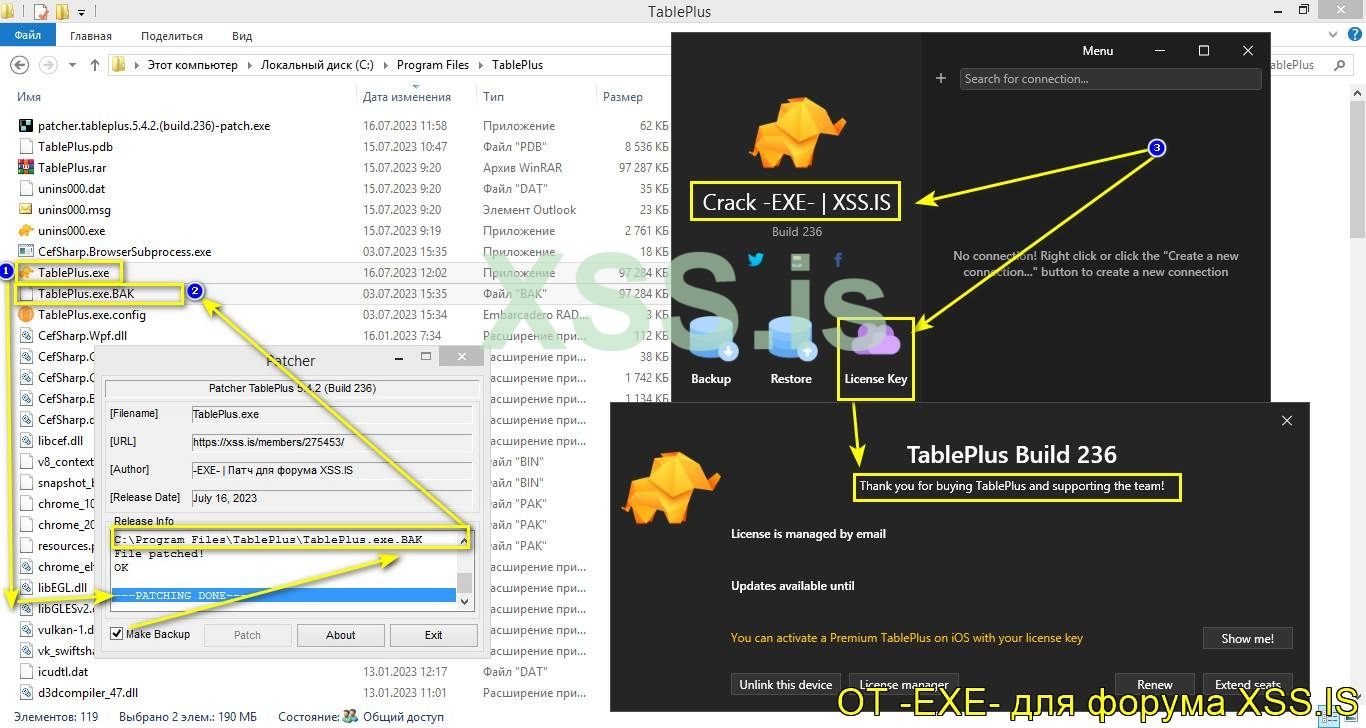Click the icudtl.dat file name
Image resolution: width=1366 pixels, height=728 pixels.
coord(63,672)
